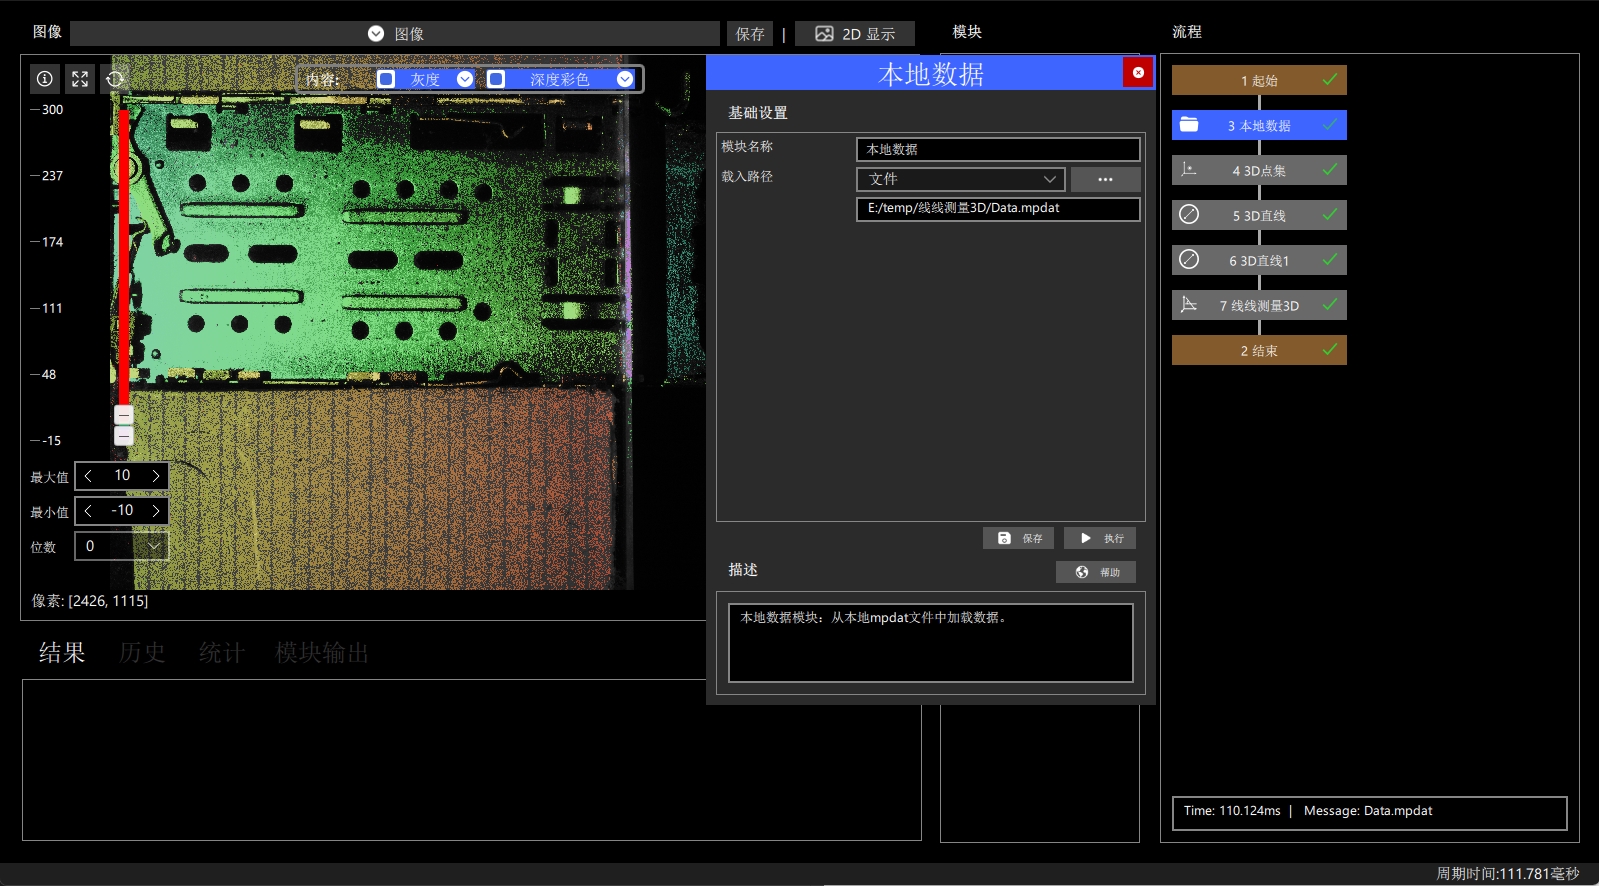The width and height of the screenshot is (1599, 886).
Task: Click the 模块名称 input field
Action: pos(998,149)
